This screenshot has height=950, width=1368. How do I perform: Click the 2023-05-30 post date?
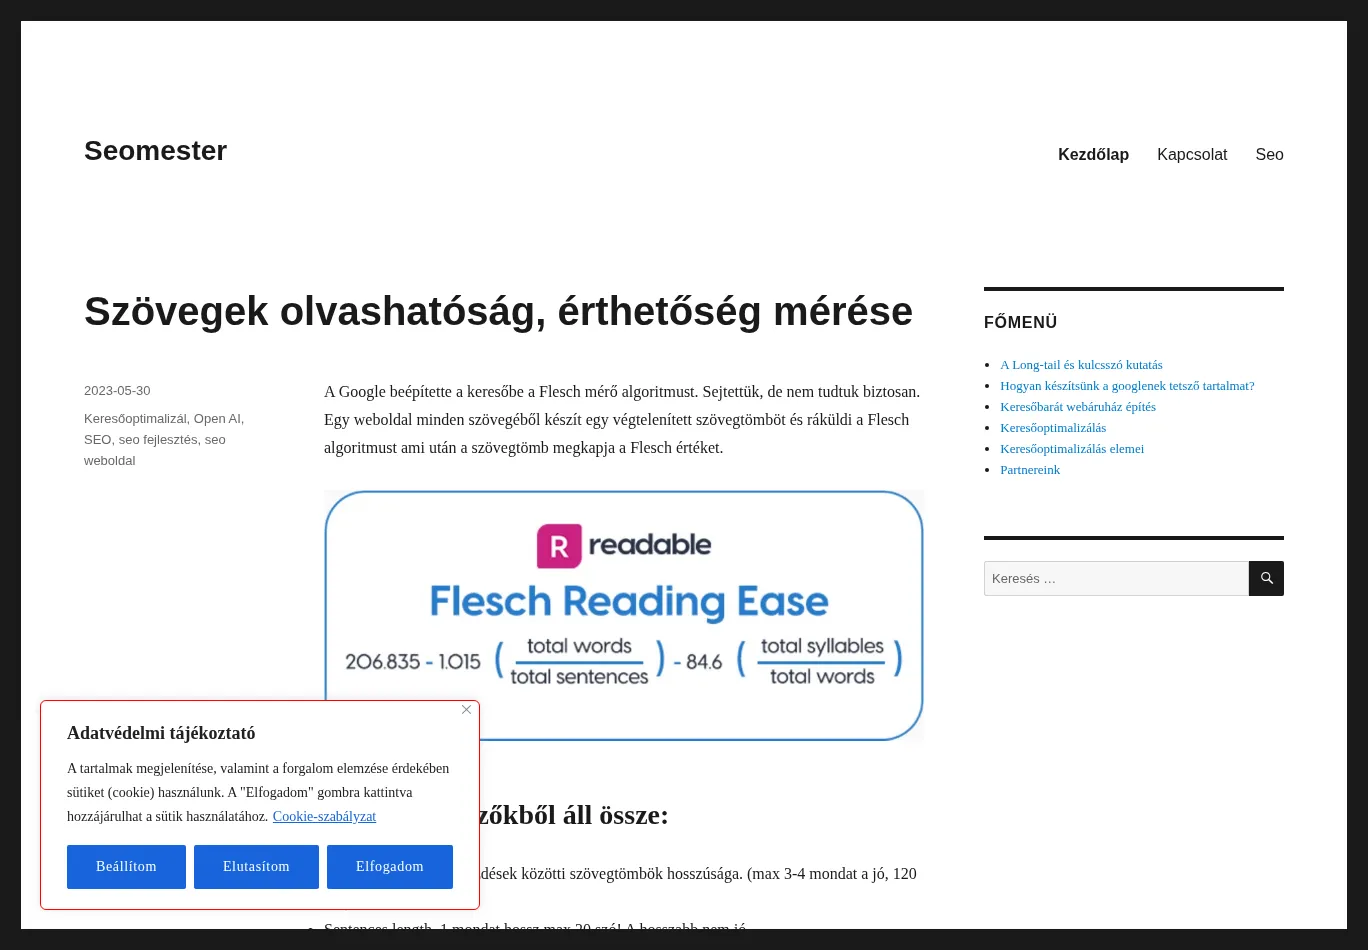117,391
